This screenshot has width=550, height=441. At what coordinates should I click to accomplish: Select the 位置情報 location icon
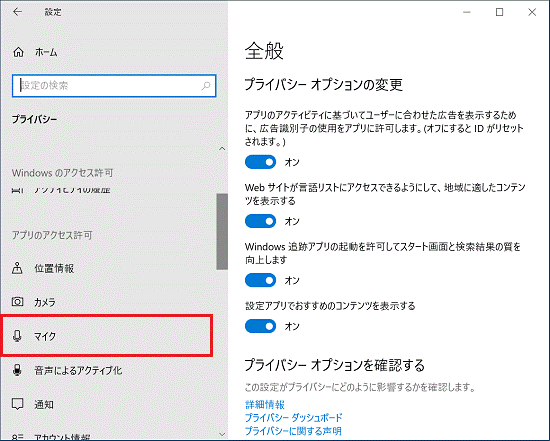pos(17,268)
